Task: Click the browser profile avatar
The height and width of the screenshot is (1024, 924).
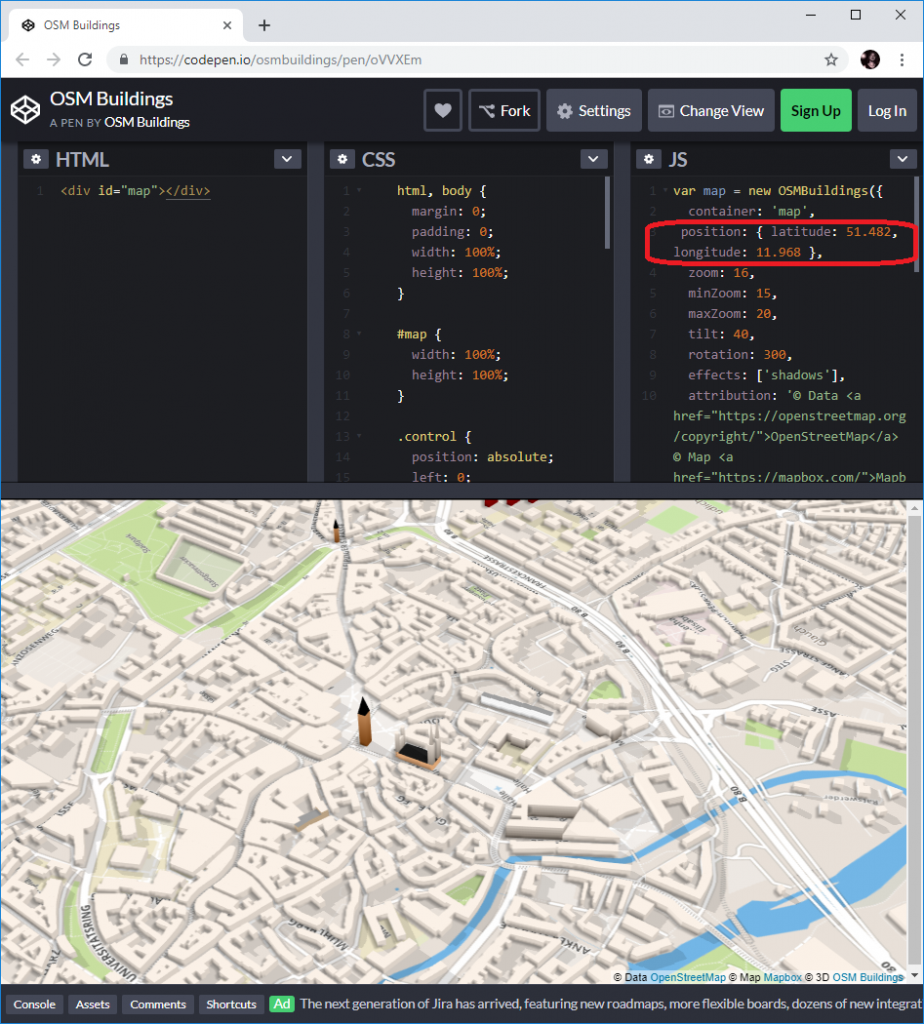Action: [870, 60]
